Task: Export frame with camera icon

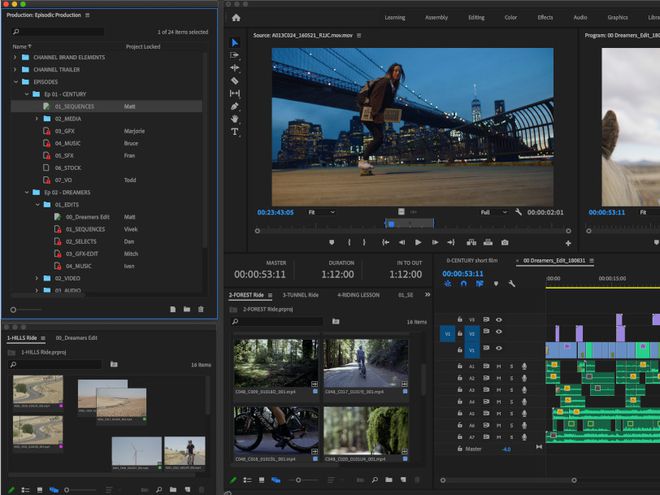Action: tap(505, 242)
